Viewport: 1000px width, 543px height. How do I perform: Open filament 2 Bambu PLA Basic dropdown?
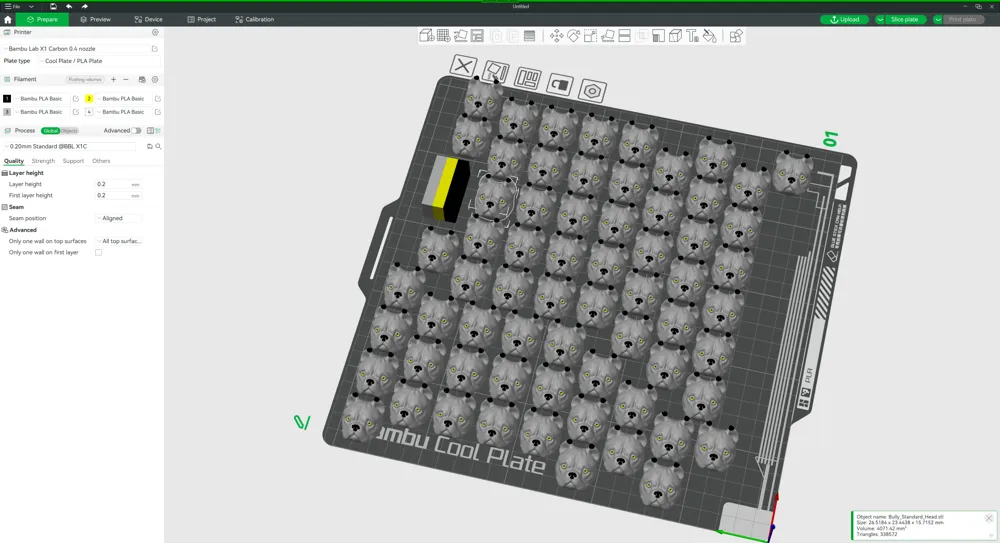124,99
